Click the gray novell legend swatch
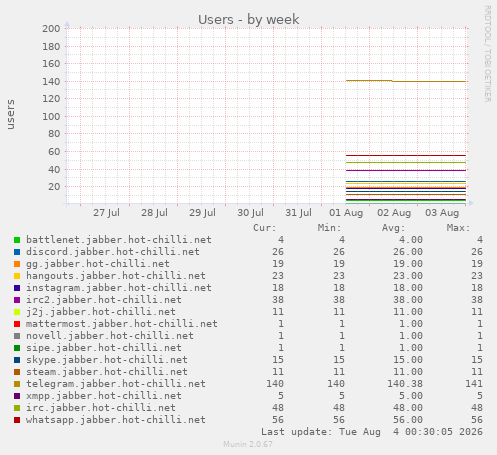Viewport: 497px width, 455px height. (17, 336)
